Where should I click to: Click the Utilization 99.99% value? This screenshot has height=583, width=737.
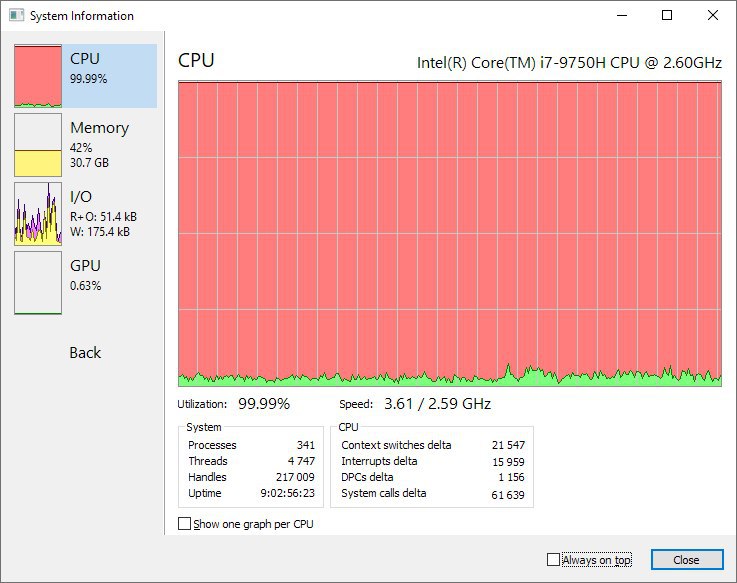click(264, 404)
